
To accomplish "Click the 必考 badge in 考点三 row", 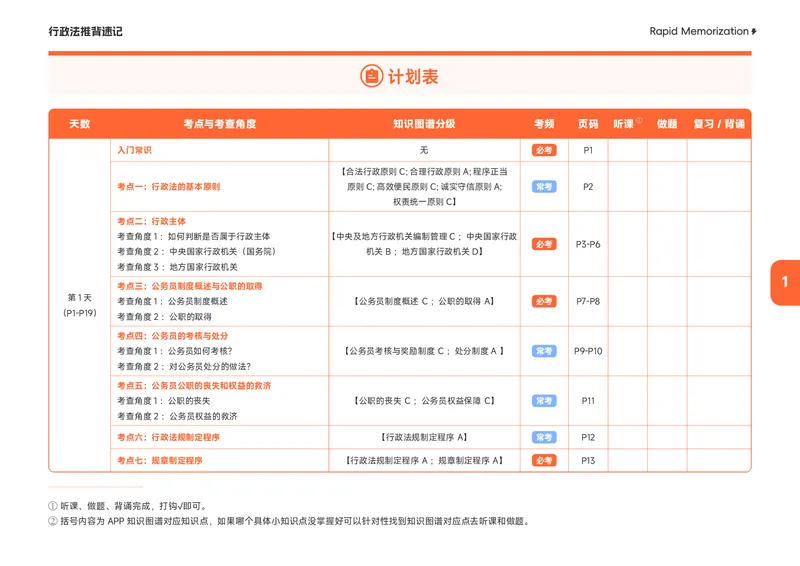I will (x=544, y=302).
